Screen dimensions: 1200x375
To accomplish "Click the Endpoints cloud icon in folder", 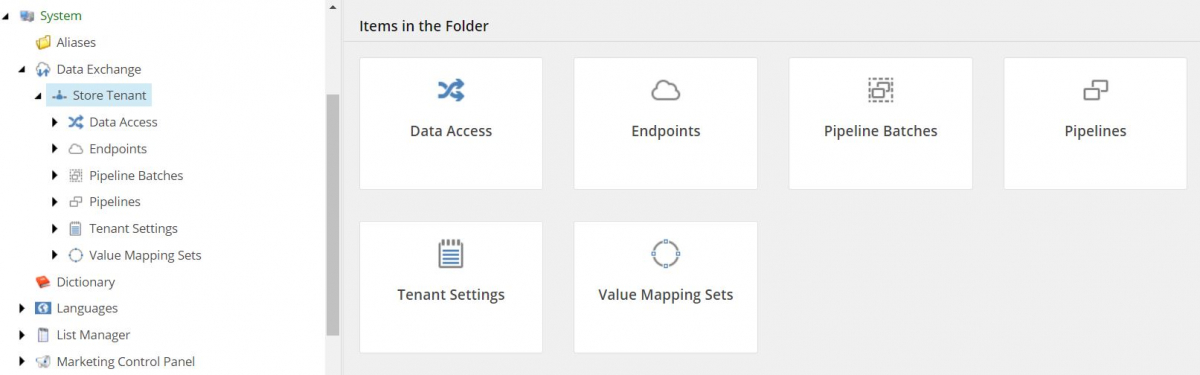I will (x=666, y=91).
